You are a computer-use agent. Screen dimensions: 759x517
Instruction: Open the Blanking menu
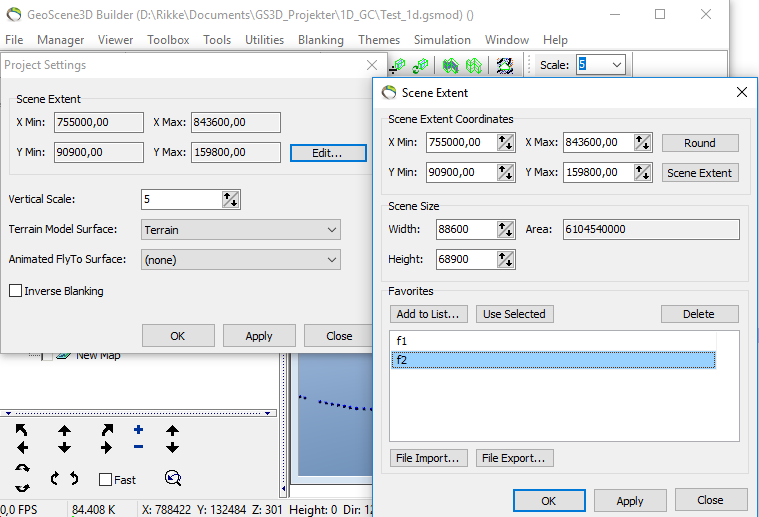tap(320, 40)
